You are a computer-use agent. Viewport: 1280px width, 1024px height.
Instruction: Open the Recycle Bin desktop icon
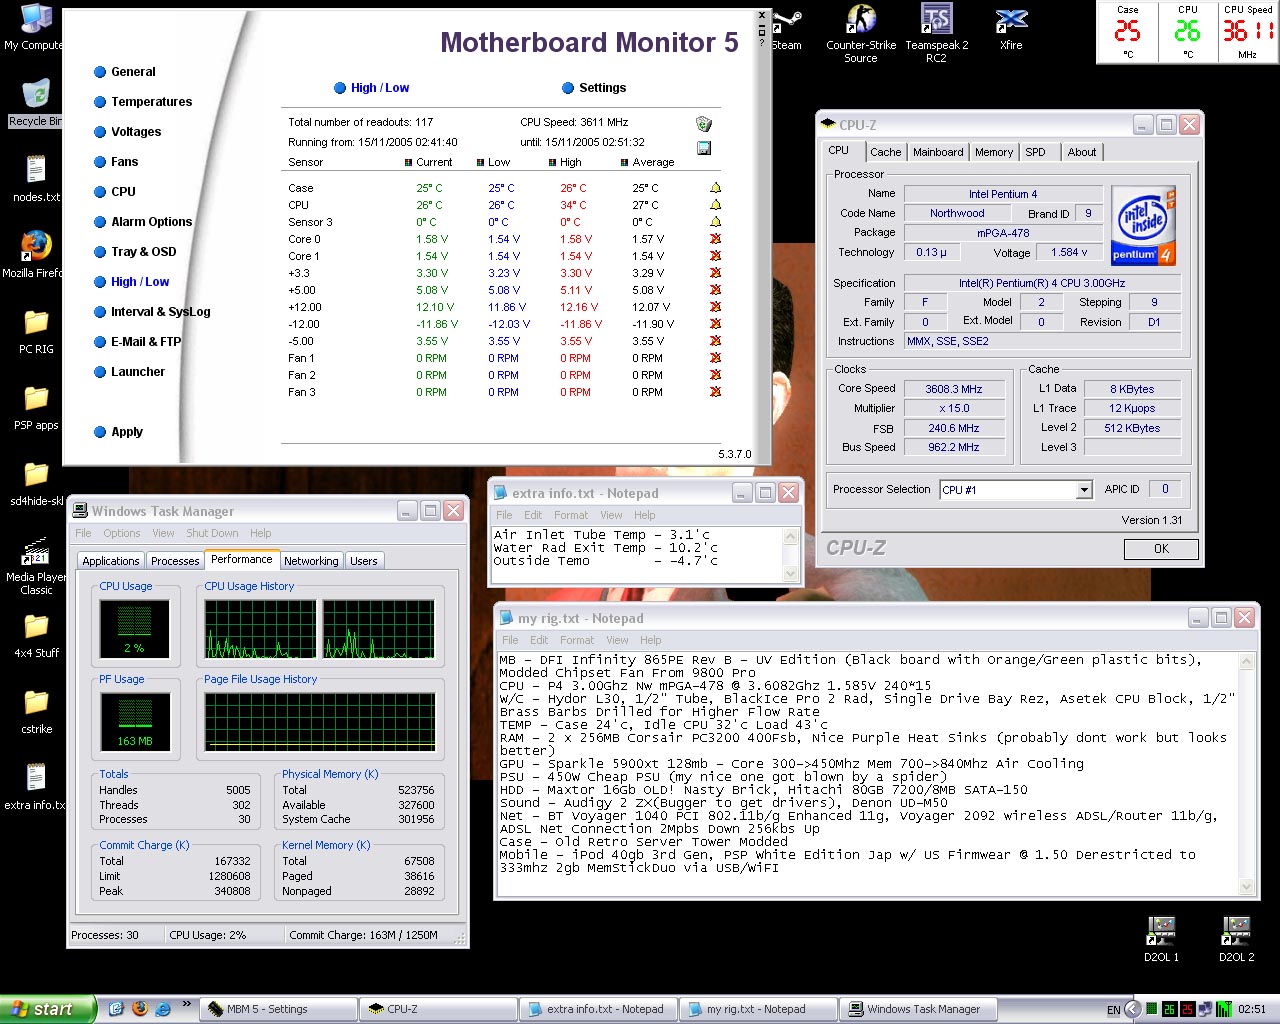(x=35, y=103)
